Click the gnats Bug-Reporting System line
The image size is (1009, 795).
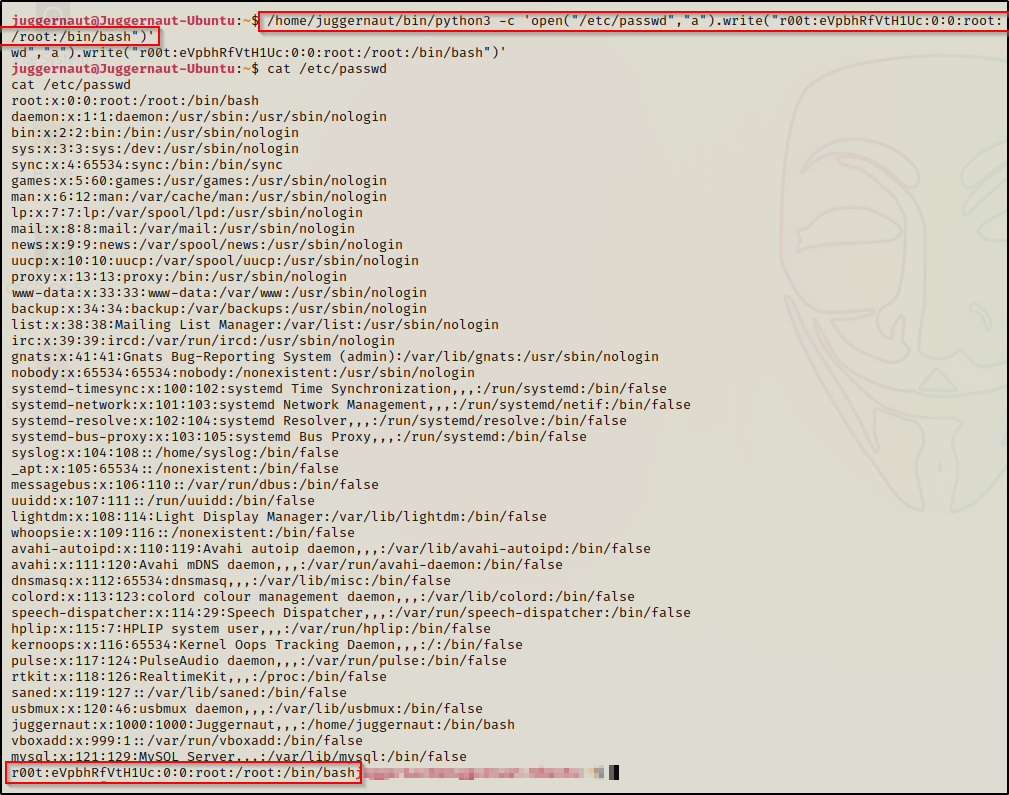(x=334, y=356)
